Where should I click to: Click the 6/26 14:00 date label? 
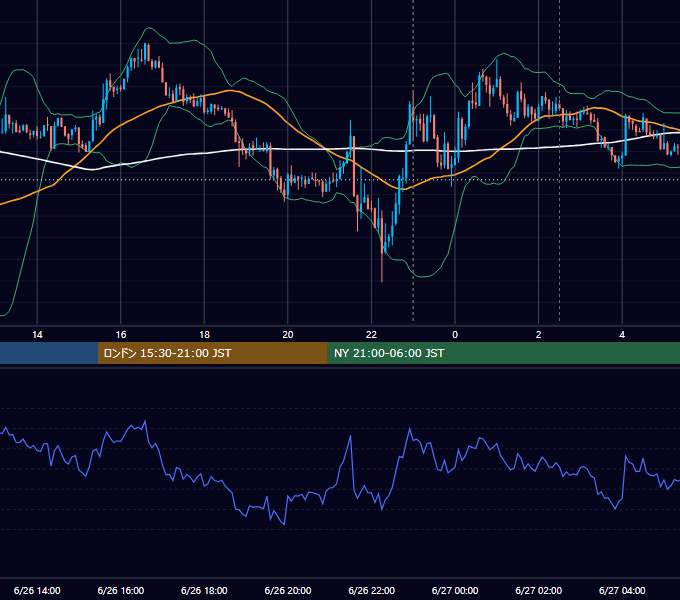[37, 590]
